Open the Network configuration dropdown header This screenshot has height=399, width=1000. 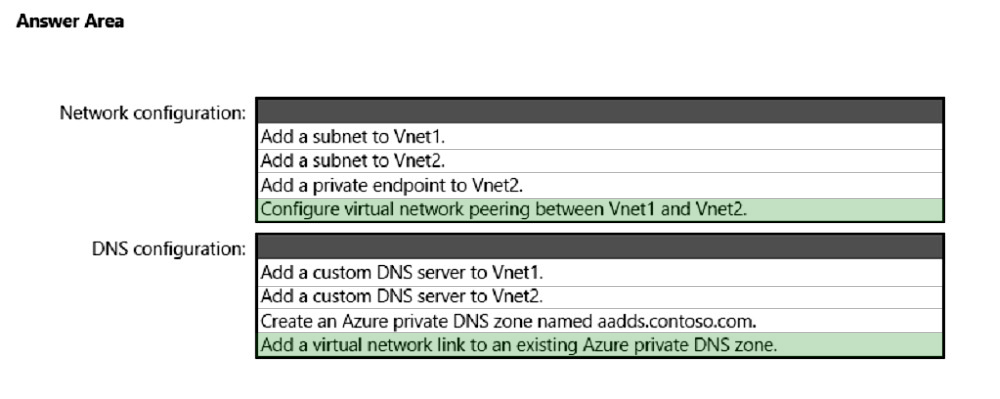pyautogui.click(x=599, y=111)
